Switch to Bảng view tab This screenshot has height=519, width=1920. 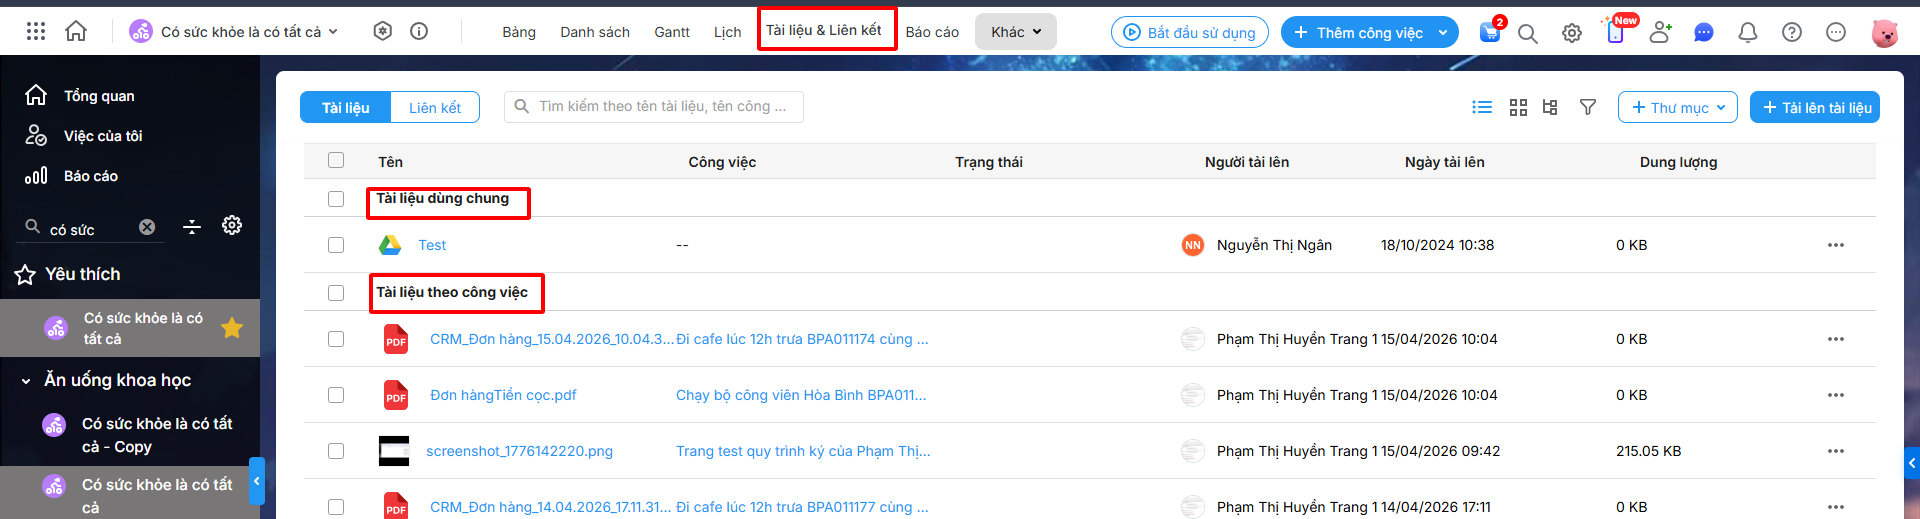tap(519, 32)
